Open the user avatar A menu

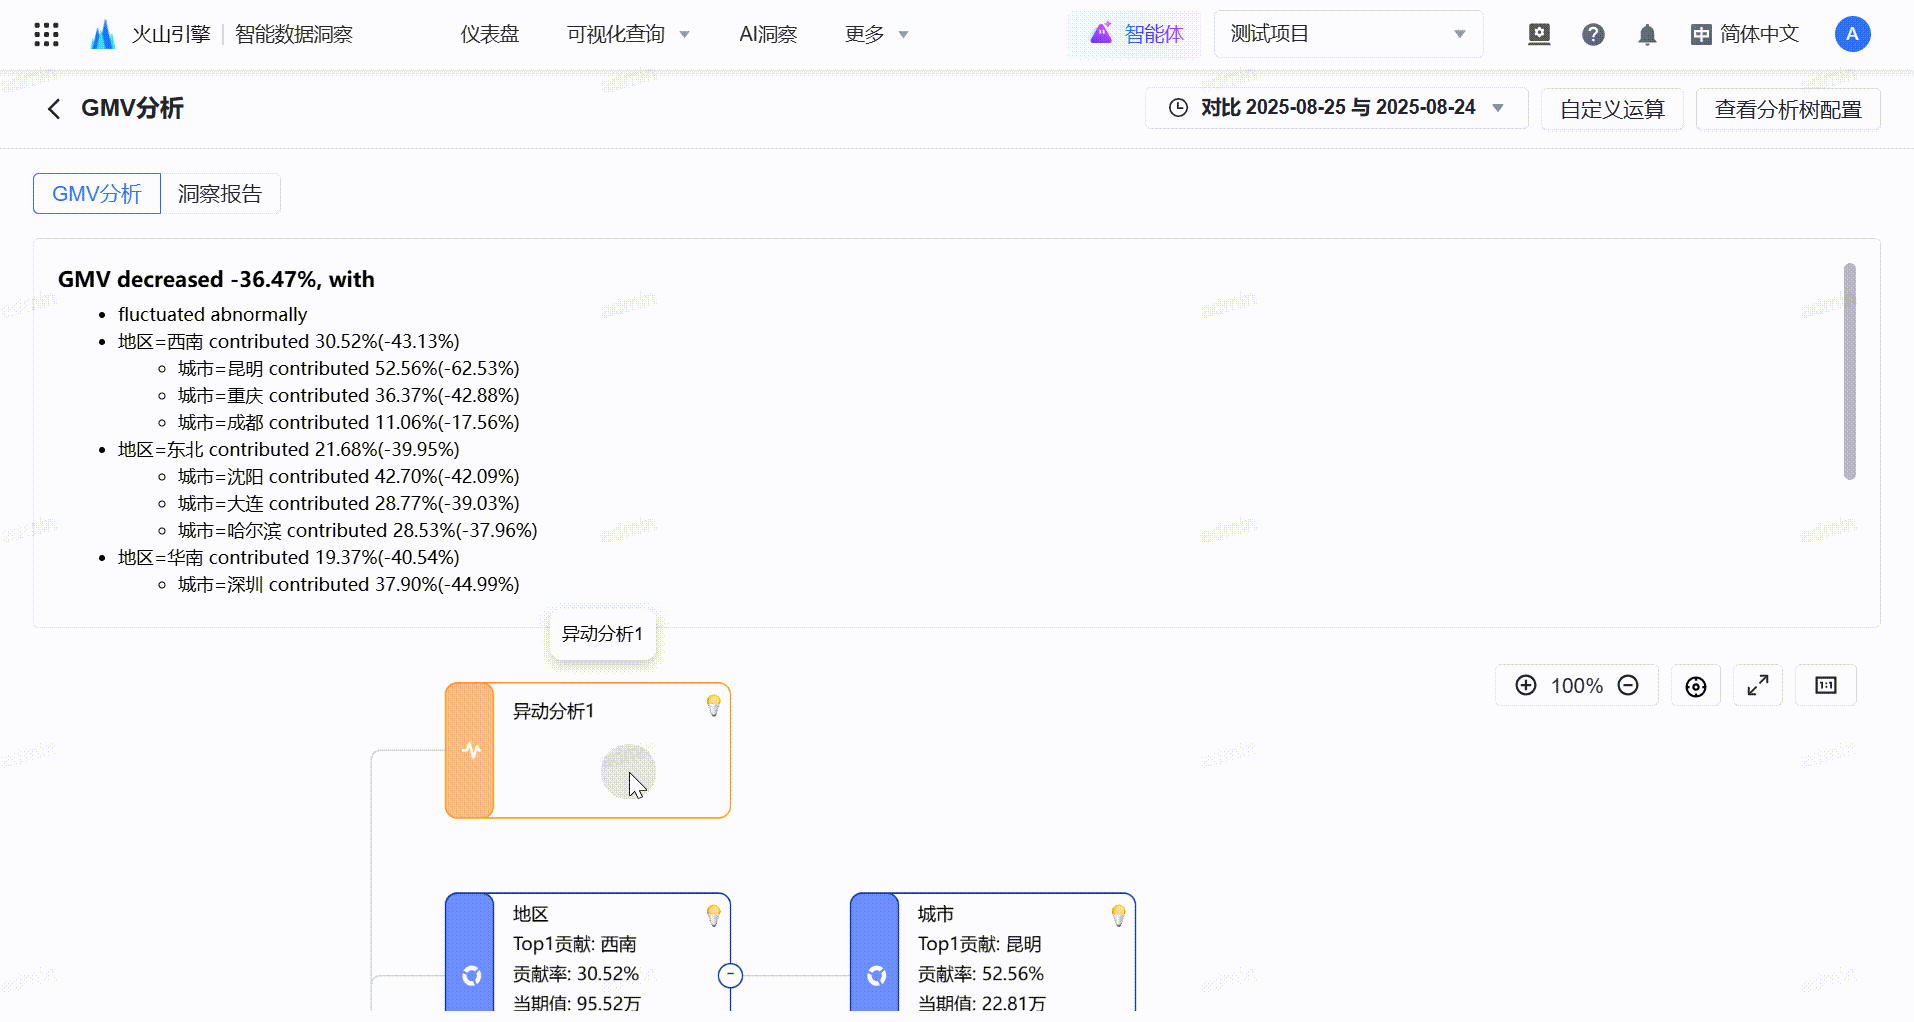coord(1852,34)
